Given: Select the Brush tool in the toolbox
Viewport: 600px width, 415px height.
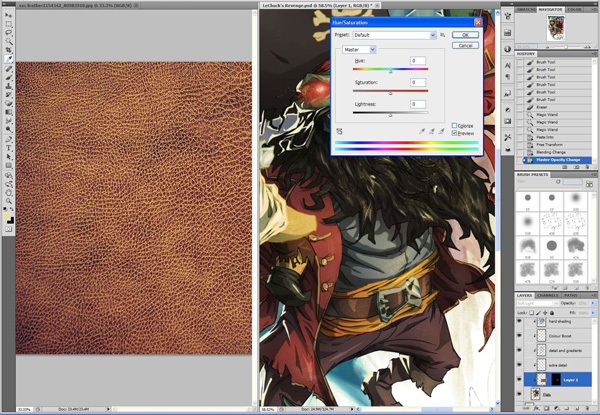Looking at the screenshot, I should coord(8,78).
